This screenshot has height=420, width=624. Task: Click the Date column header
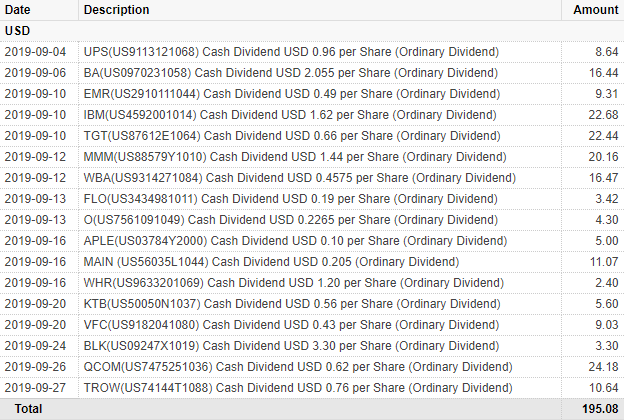click(18, 10)
